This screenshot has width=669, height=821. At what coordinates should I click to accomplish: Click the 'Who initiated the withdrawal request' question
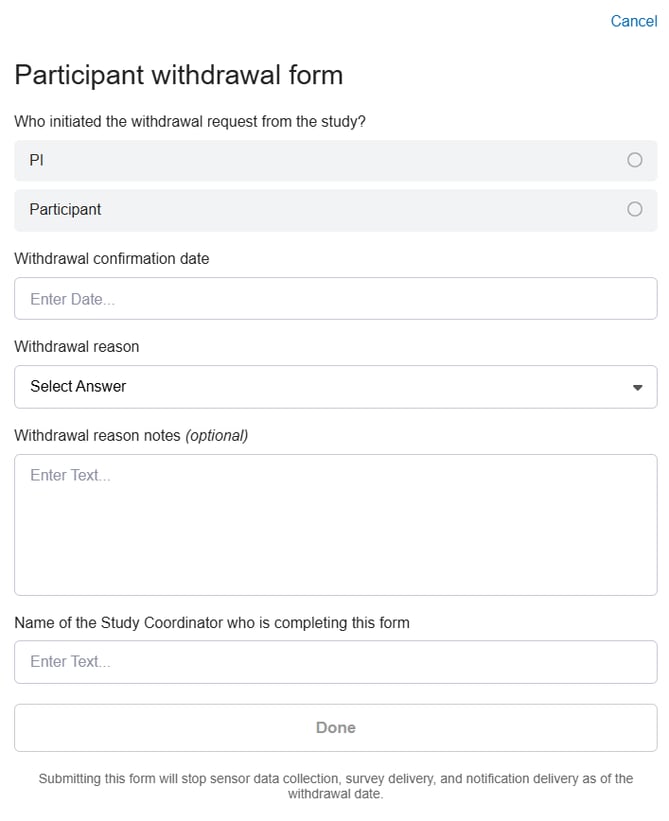[x=190, y=121]
